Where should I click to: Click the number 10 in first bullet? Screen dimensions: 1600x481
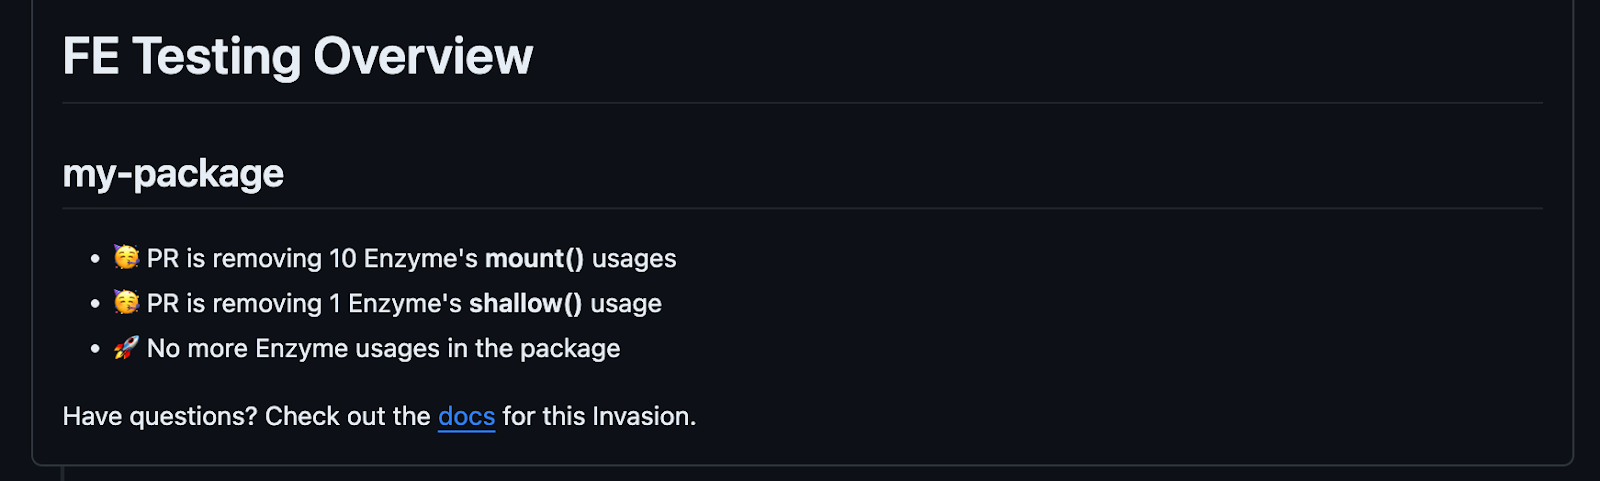point(342,259)
